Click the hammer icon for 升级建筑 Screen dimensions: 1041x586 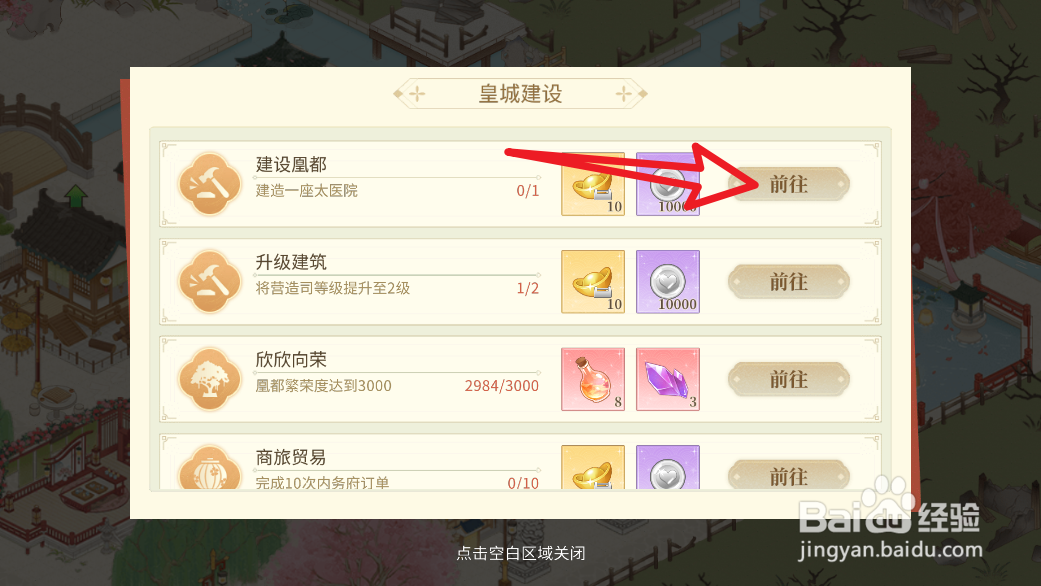[210, 281]
